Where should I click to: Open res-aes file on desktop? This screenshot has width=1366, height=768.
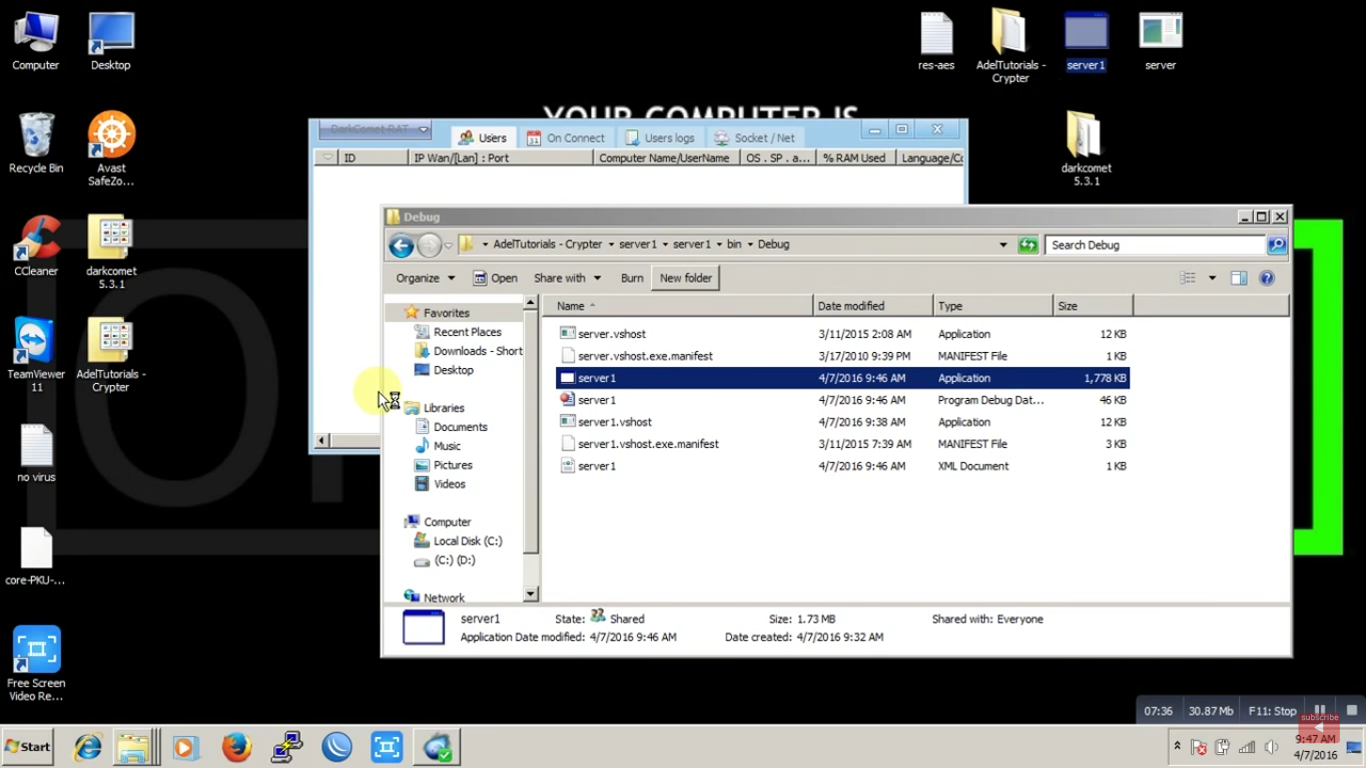pyautogui.click(x=936, y=41)
